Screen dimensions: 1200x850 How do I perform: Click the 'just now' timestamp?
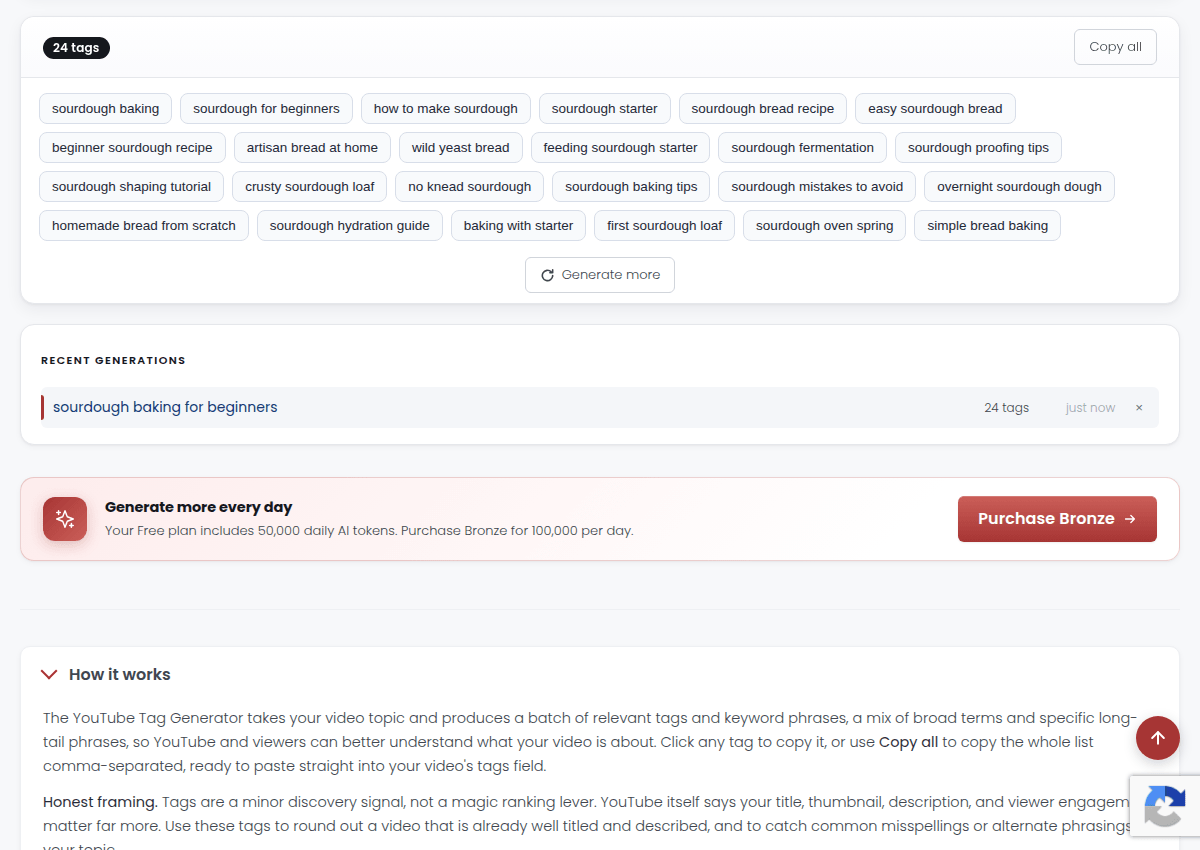pyautogui.click(x=1090, y=408)
